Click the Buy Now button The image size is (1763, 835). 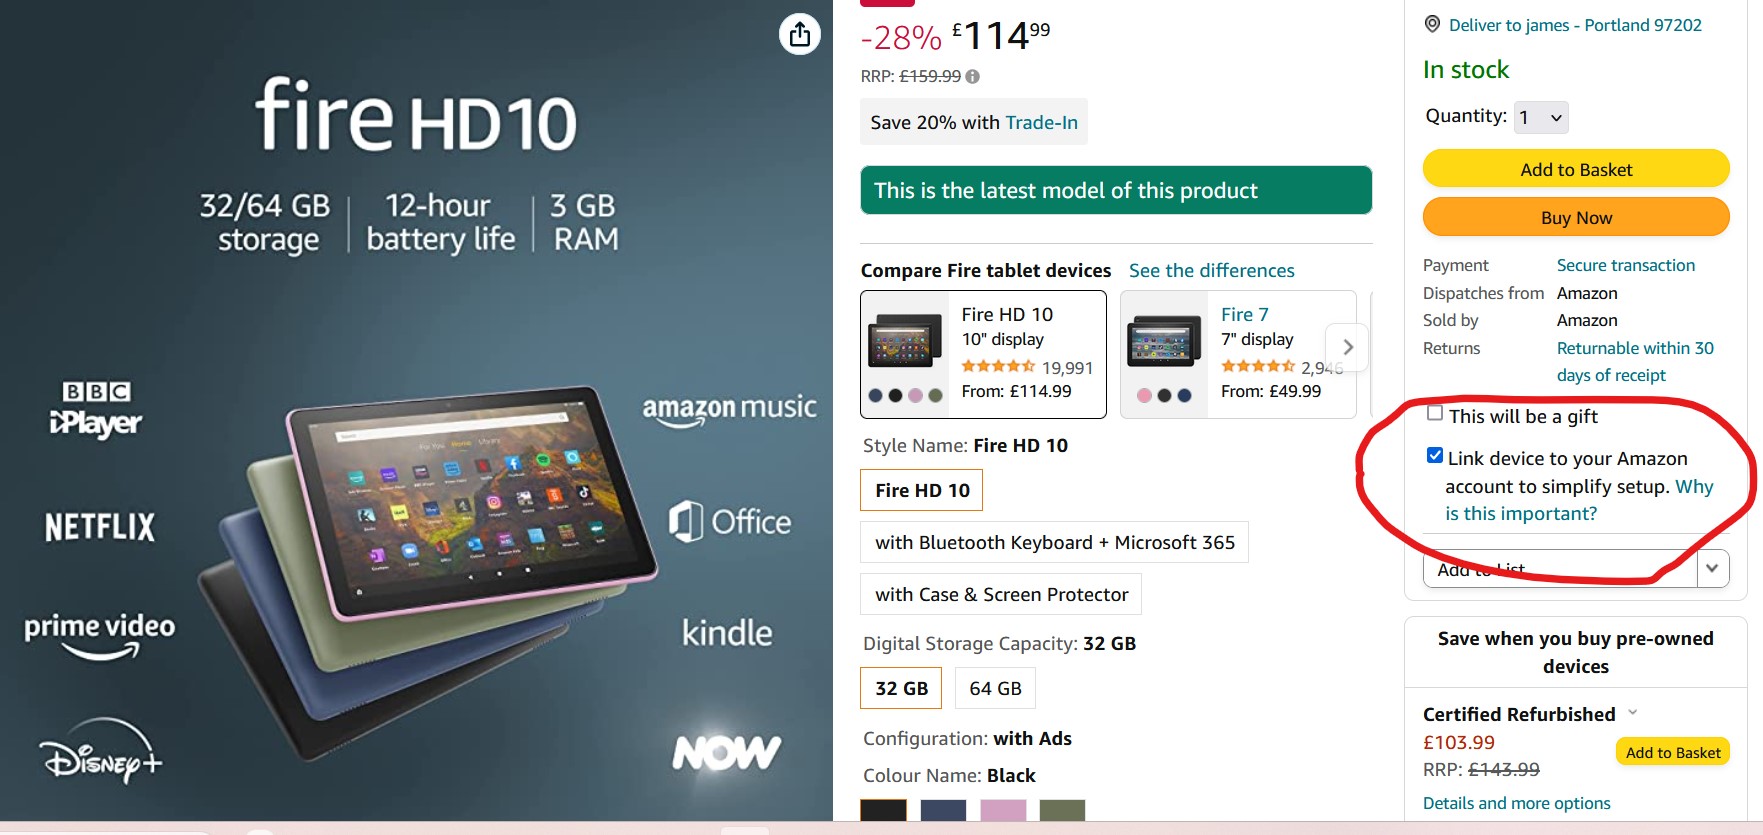point(1576,217)
